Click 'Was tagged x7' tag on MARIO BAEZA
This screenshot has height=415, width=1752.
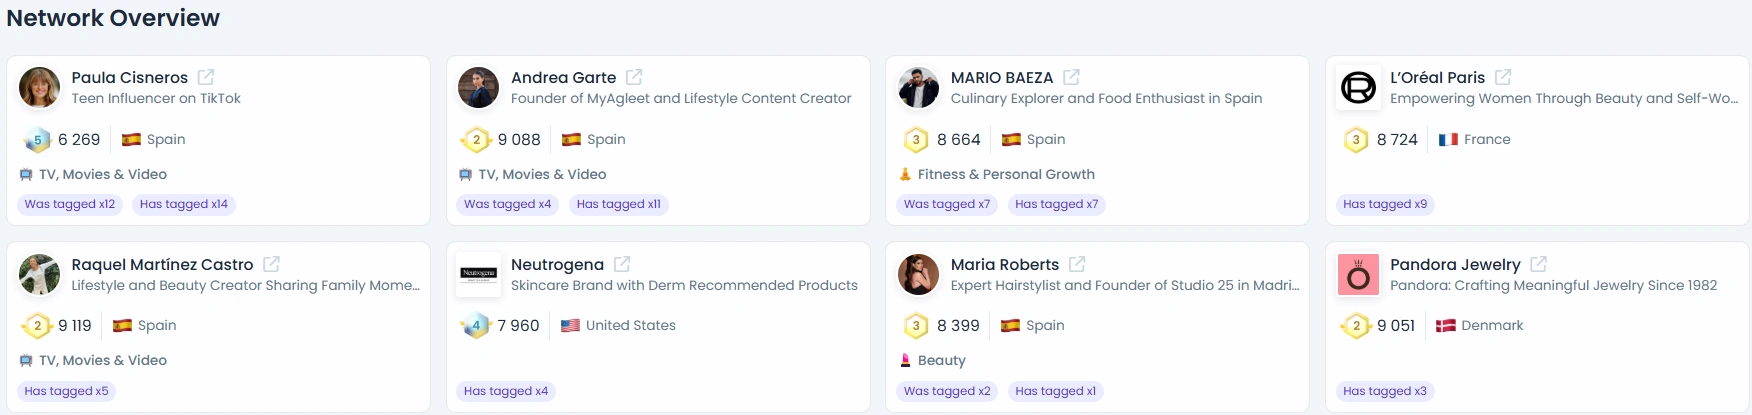coord(947,204)
